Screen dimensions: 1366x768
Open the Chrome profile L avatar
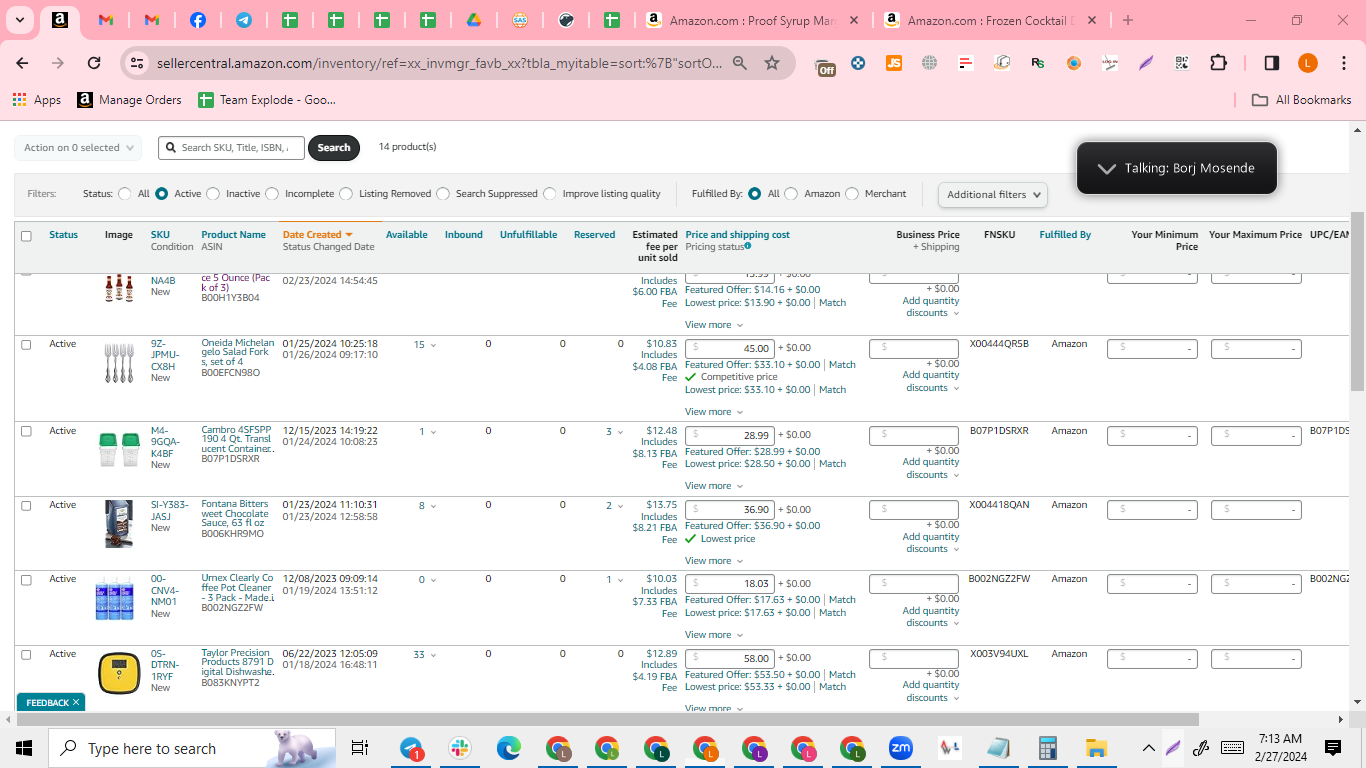pos(1308,63)
